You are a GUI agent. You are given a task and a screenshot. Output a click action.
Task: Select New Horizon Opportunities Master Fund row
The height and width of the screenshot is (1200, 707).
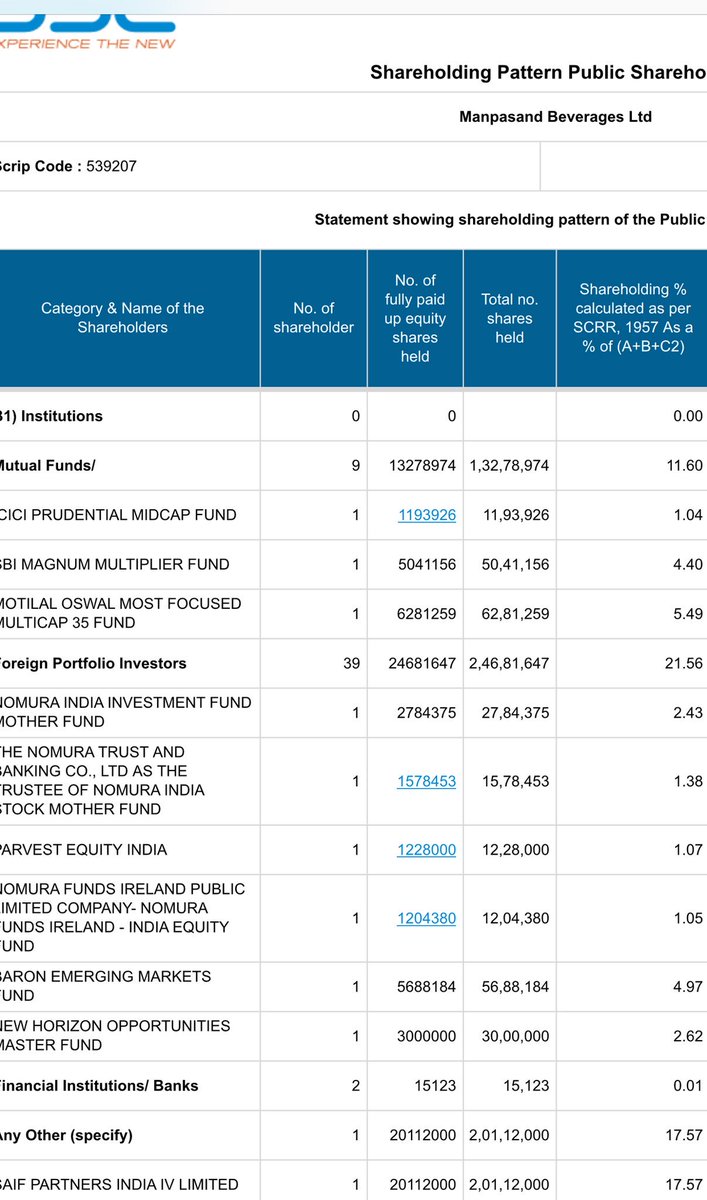(x=115, y=1035)
